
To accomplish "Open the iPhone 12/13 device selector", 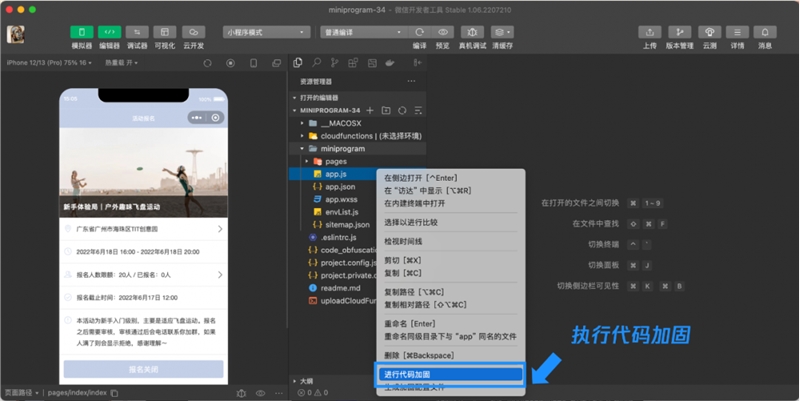I will 48,62.
